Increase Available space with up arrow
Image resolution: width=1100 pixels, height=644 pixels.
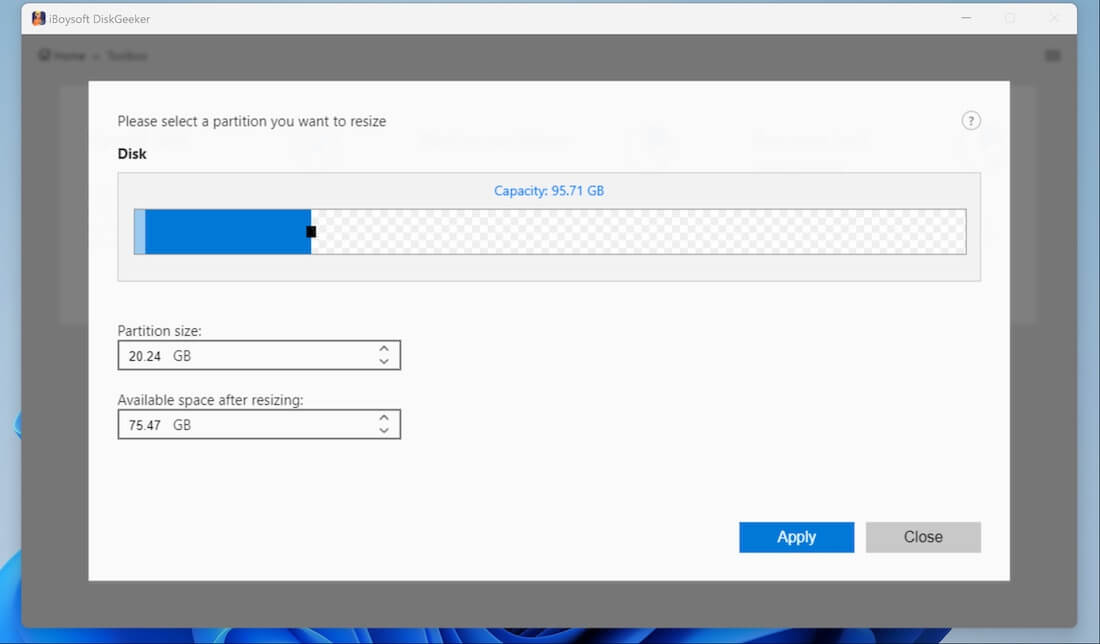(x=384, y=417)
